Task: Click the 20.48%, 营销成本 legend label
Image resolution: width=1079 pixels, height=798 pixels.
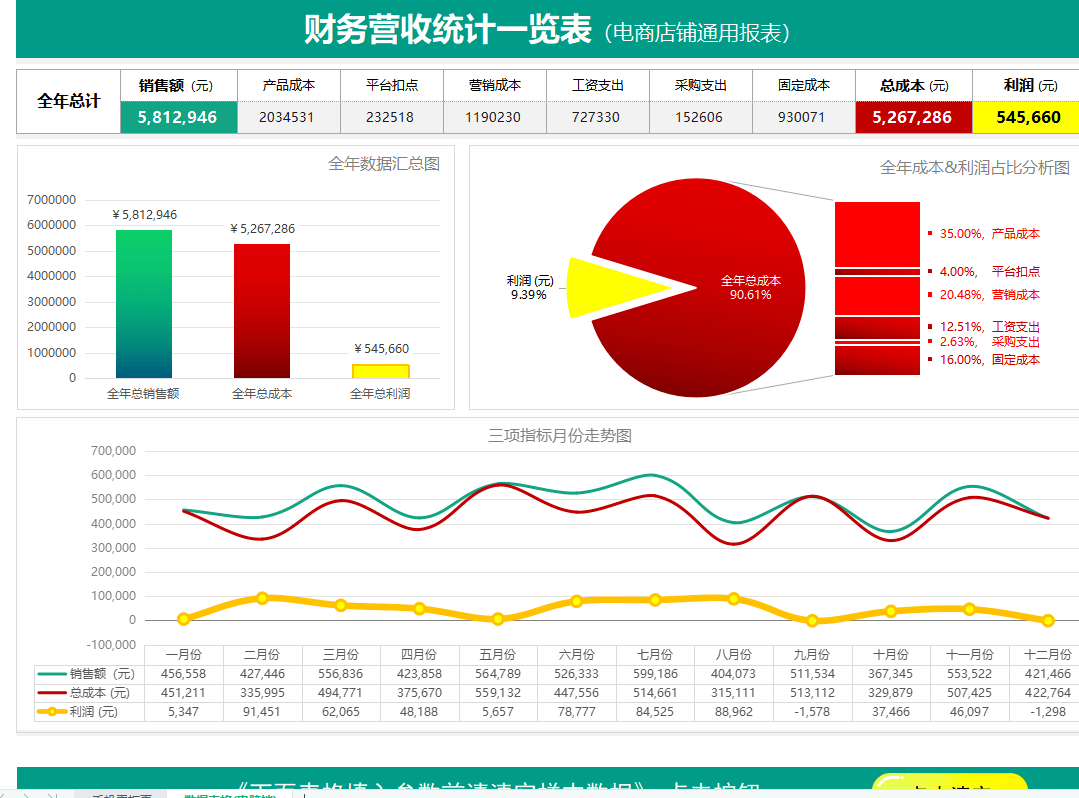Action: tap(990, 295)
